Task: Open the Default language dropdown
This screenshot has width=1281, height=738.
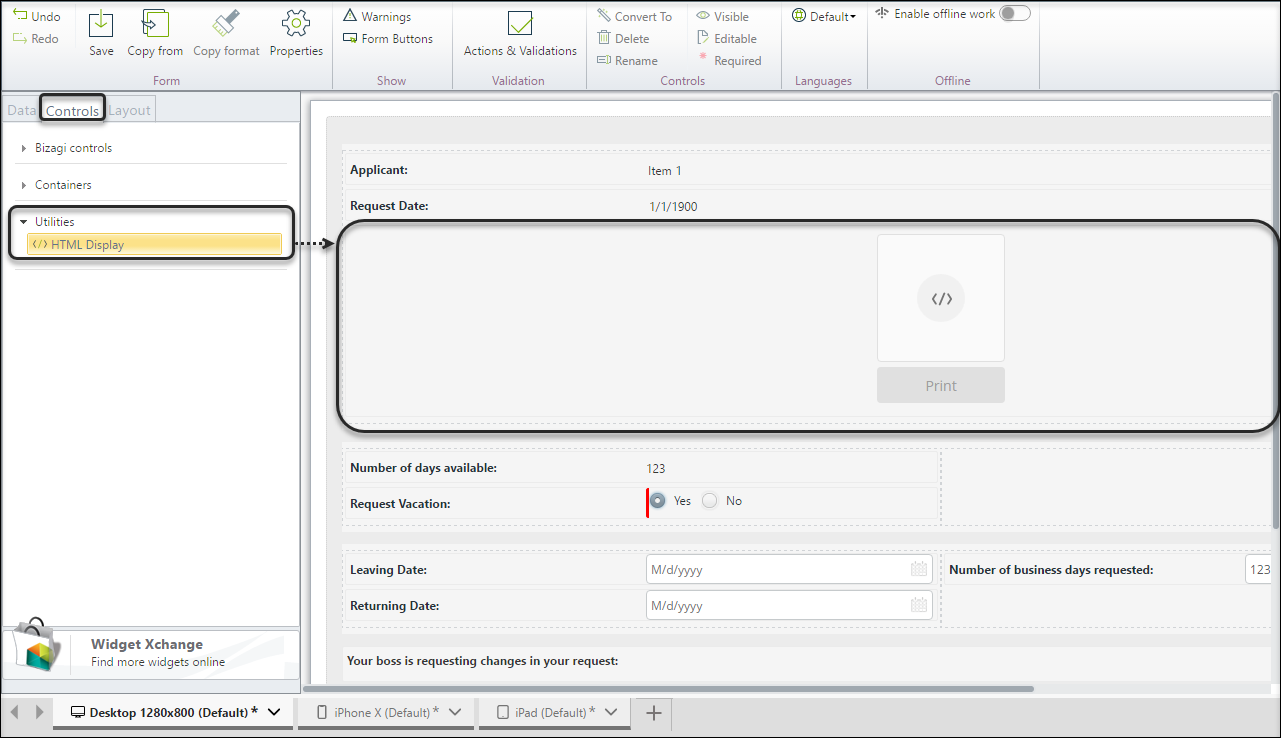Action: pyautogui.click(x=824, y=16)
